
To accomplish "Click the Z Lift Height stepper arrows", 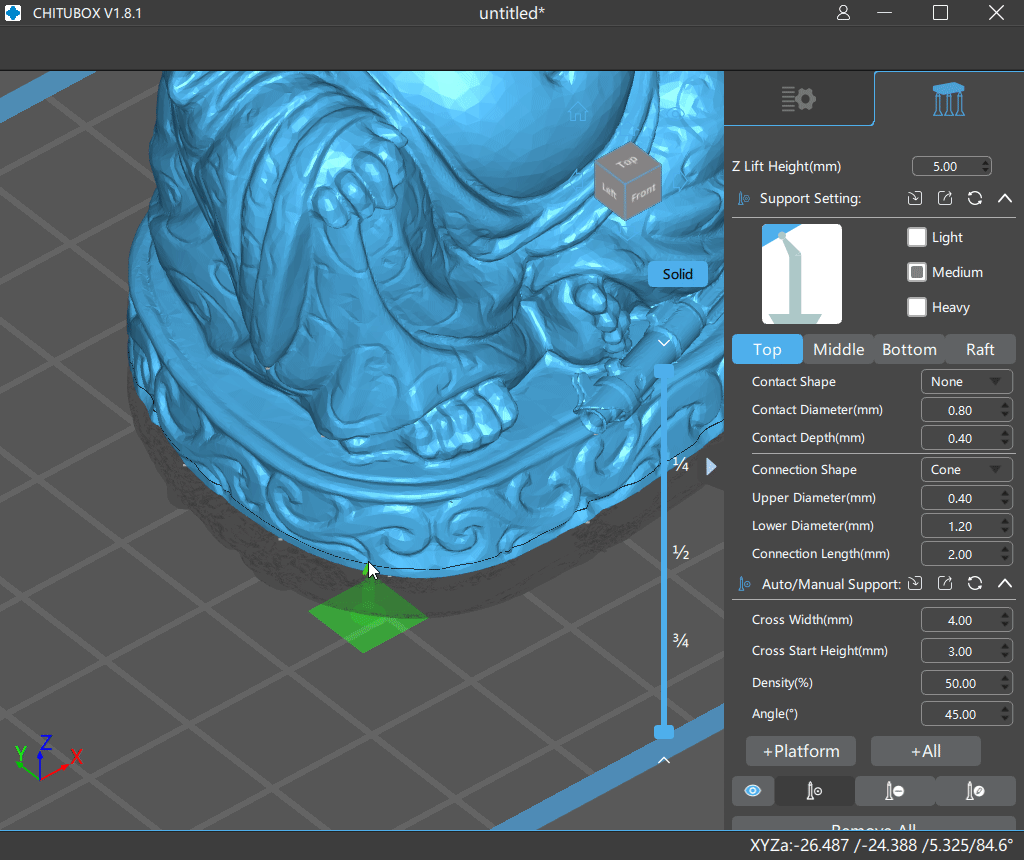I will pyautogui.click(x=985, y=167).
